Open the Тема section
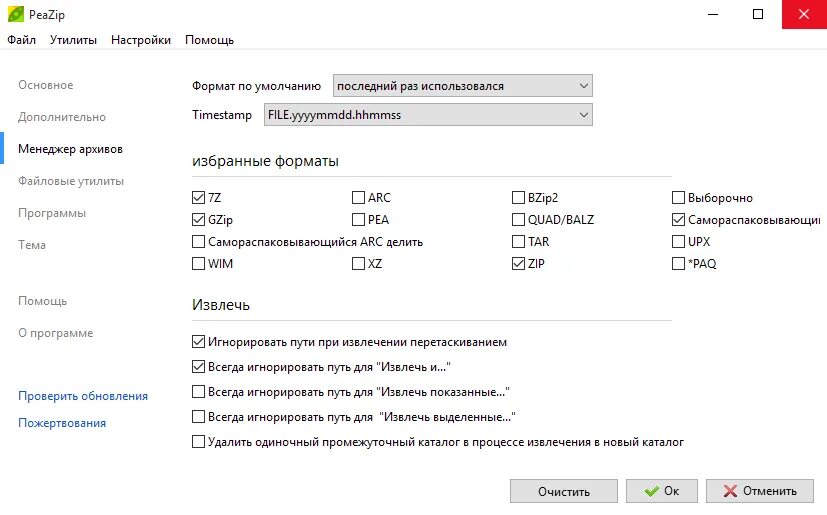This screenshot has height=515, width=827. pyautogui.click(x=32, y=245)
